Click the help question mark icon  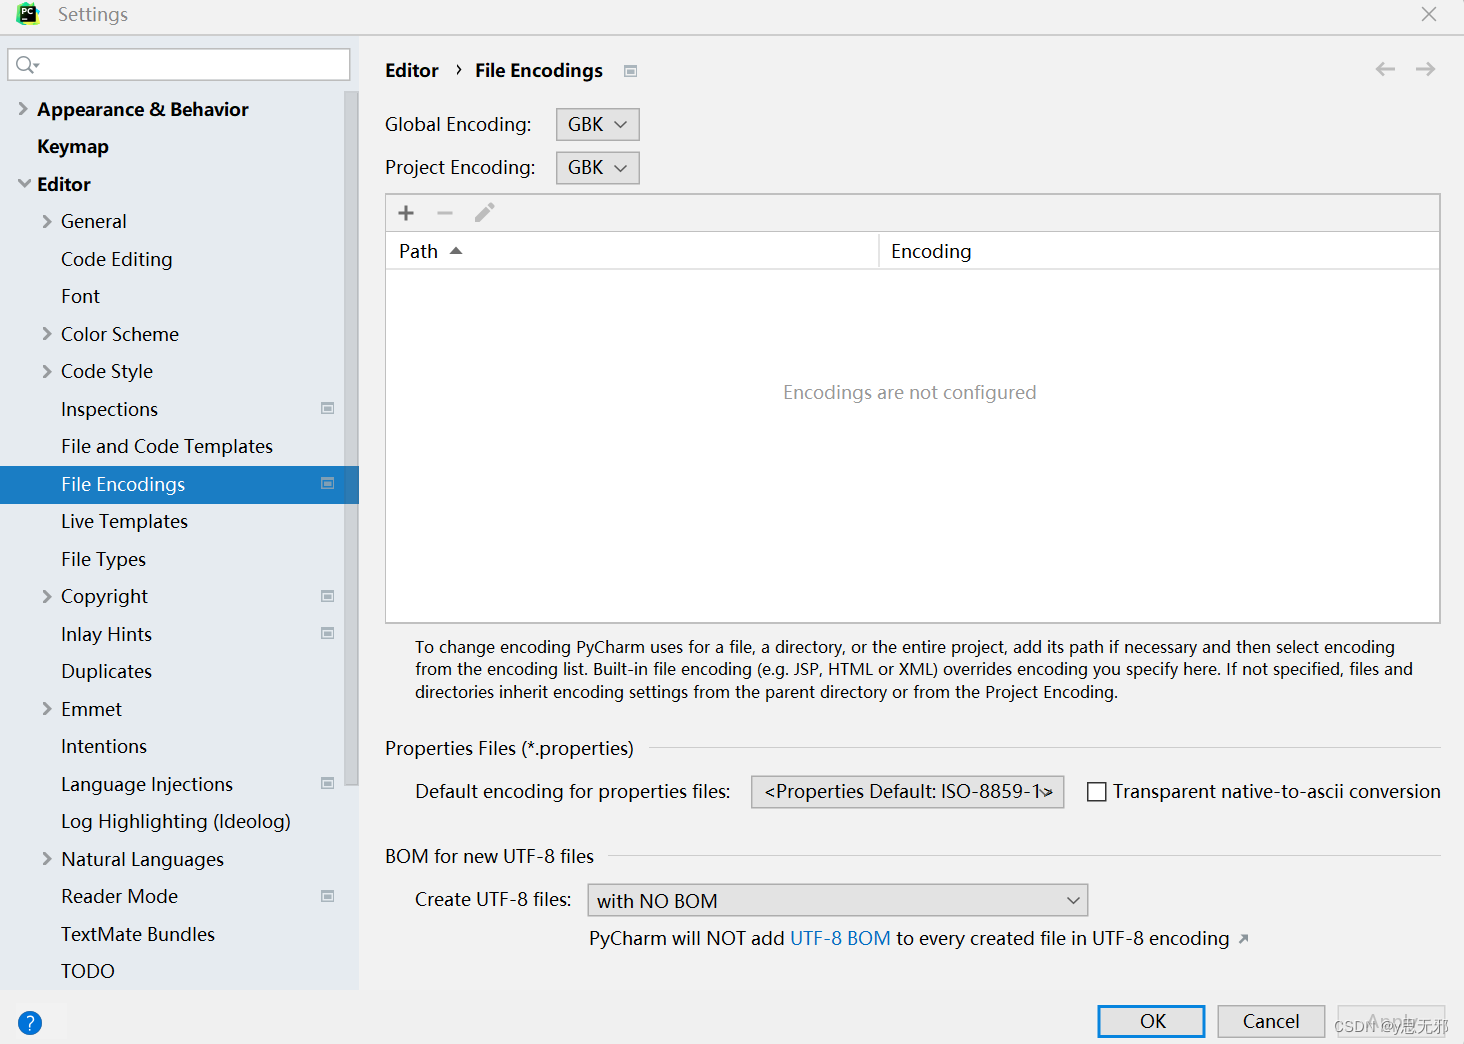point(30,1023)
